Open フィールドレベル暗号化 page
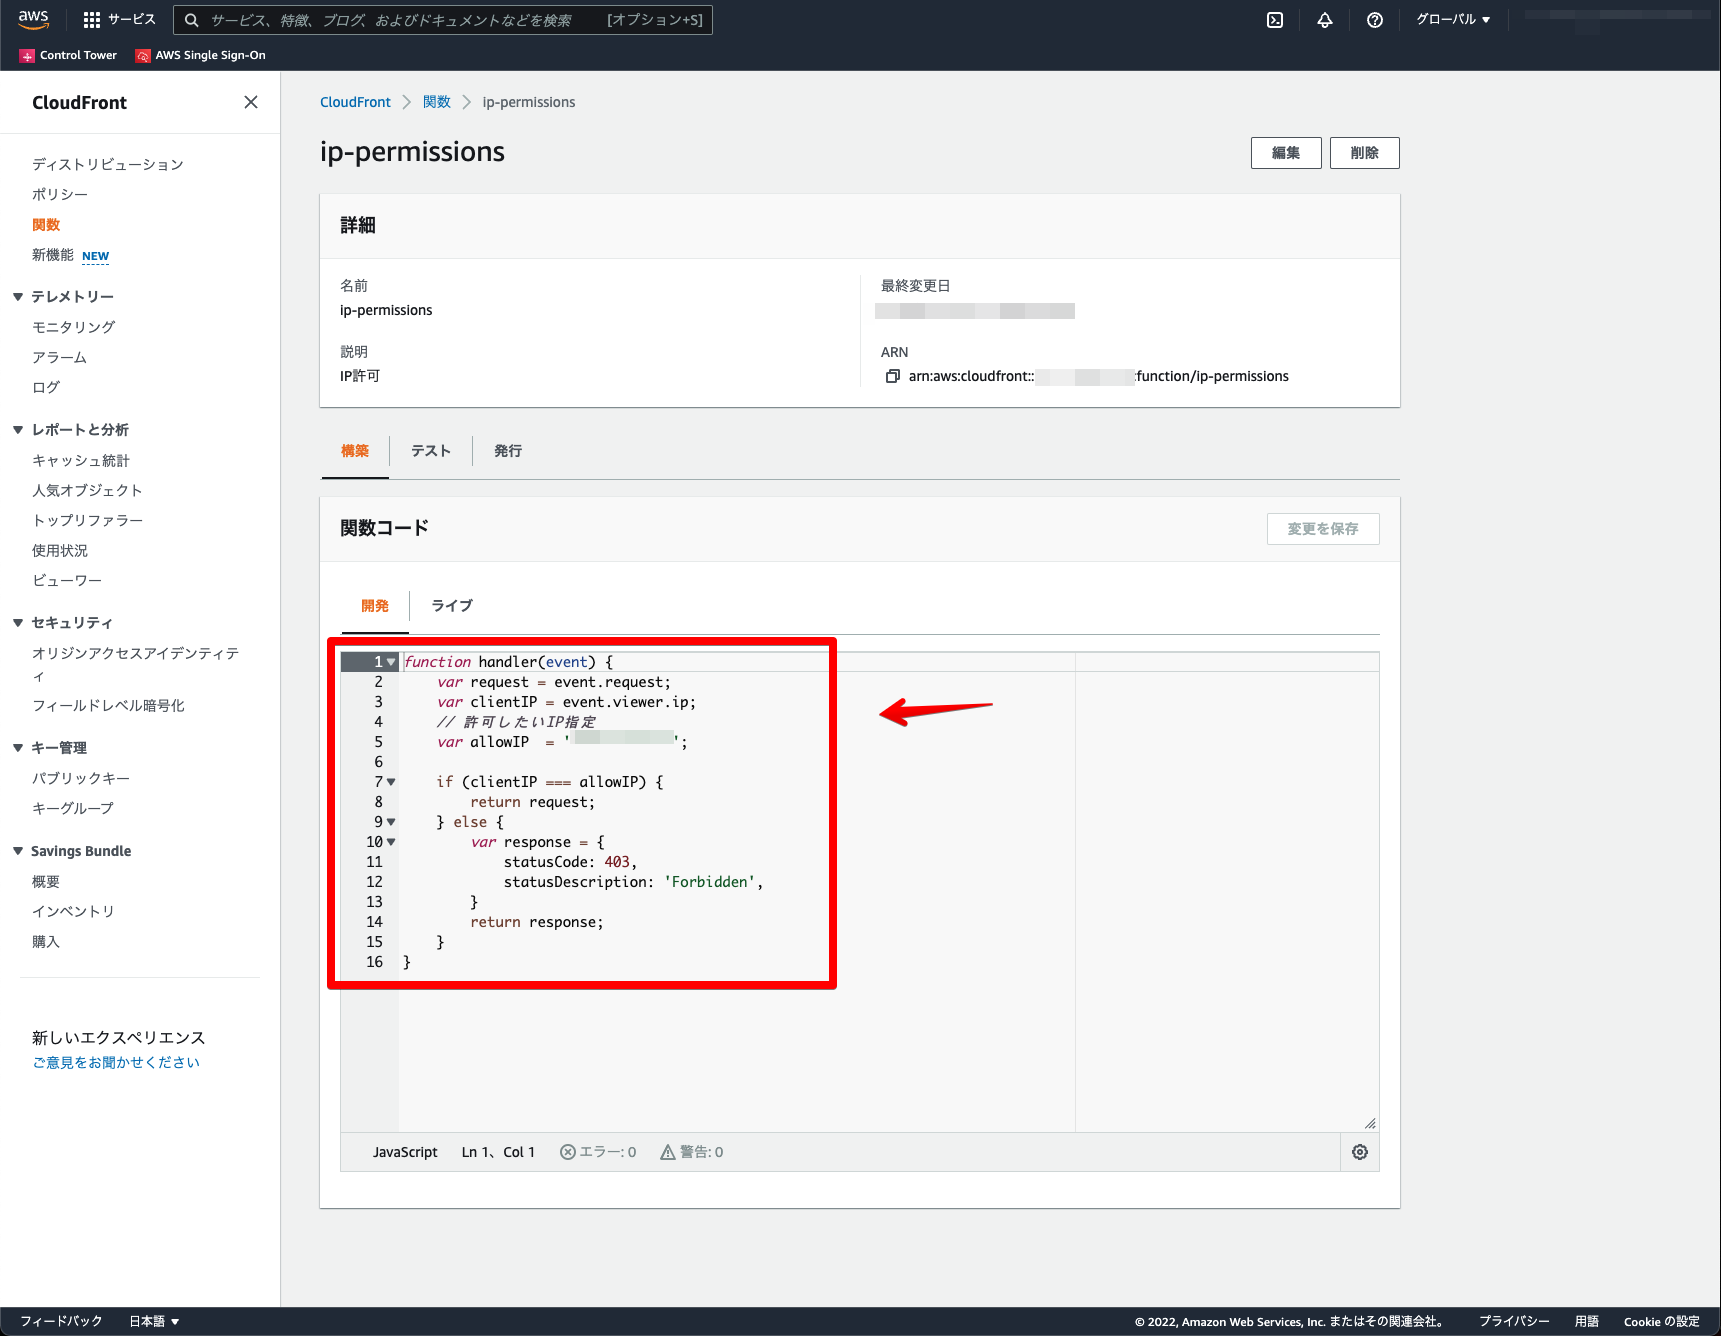The image size is (1721, 1336). click(x=109, y=705)
